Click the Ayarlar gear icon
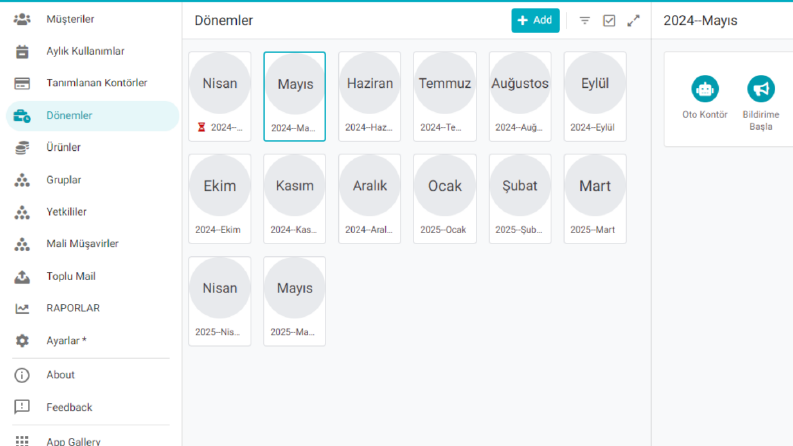 22,340
